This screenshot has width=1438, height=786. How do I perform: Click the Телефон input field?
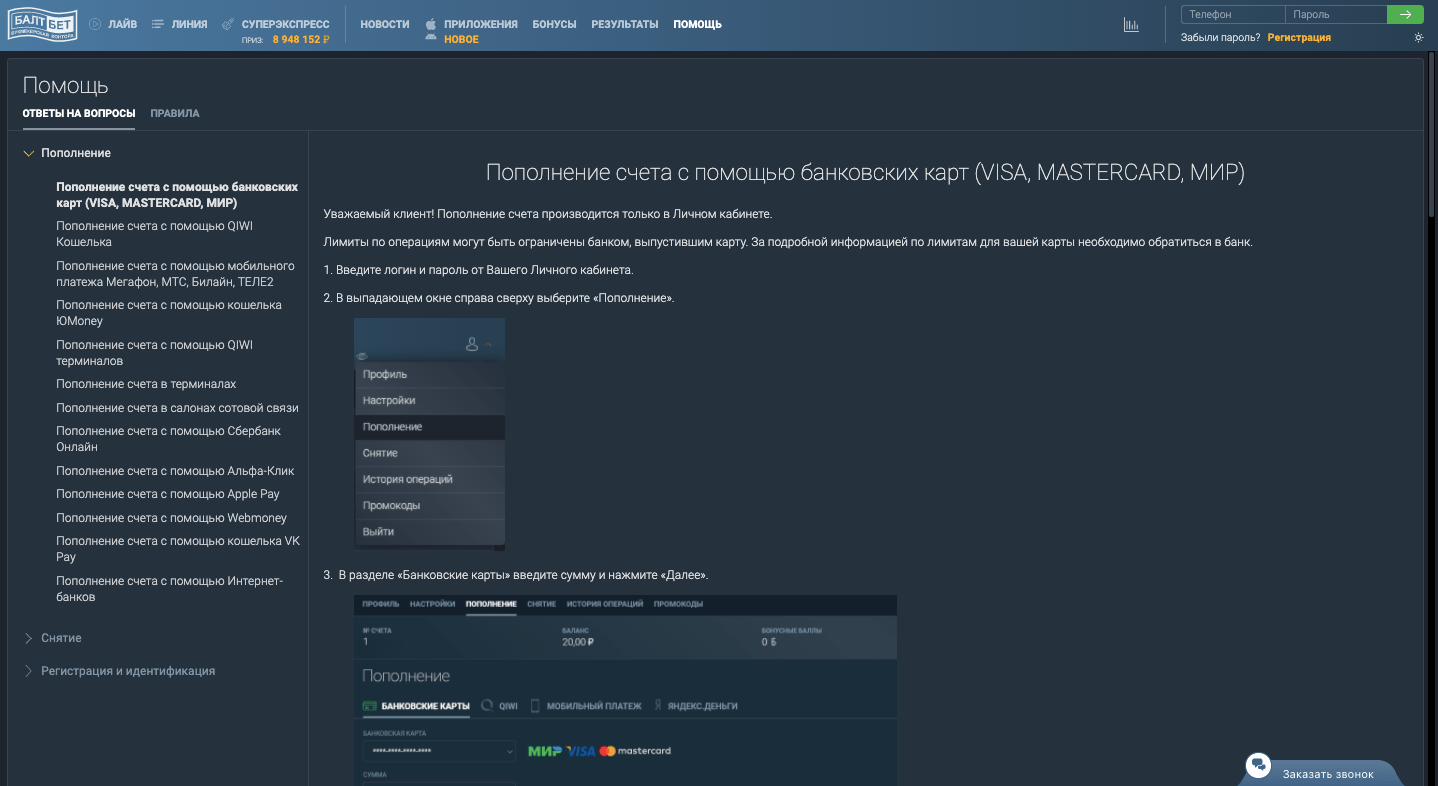tap(1232, 14)
